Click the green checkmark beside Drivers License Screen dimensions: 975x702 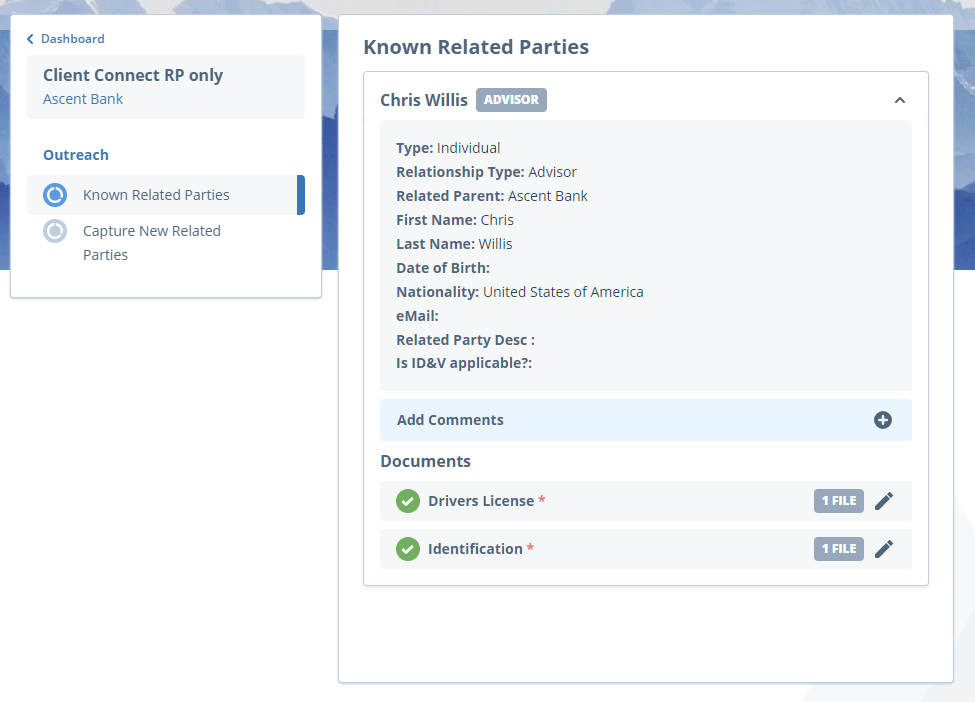[407, 500]
